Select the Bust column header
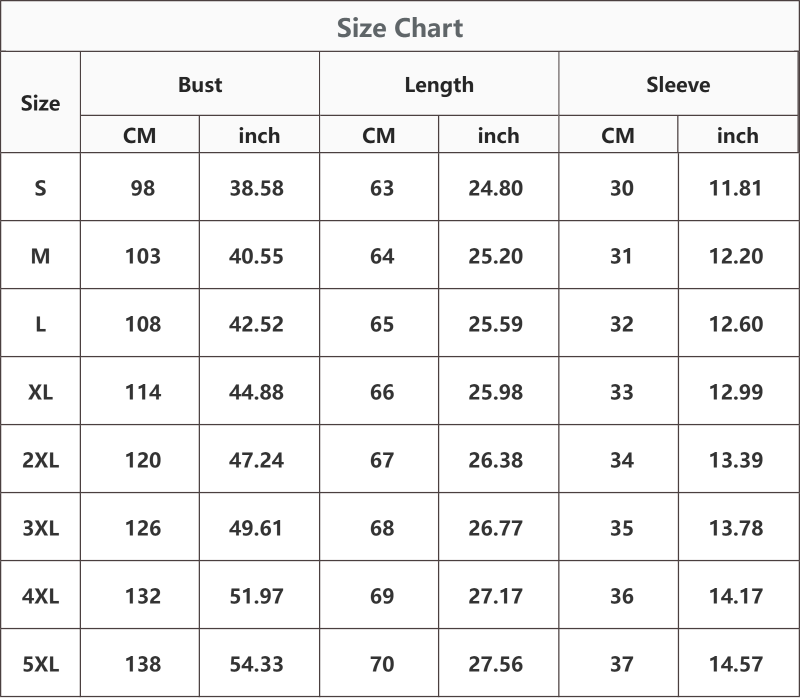 200,85
